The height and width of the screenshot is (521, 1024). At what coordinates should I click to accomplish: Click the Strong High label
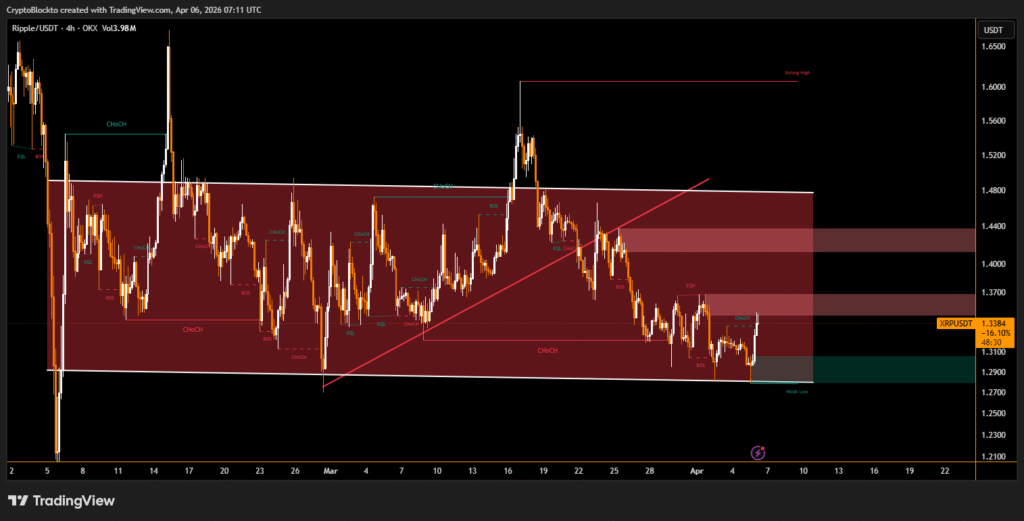pos(796,74)
